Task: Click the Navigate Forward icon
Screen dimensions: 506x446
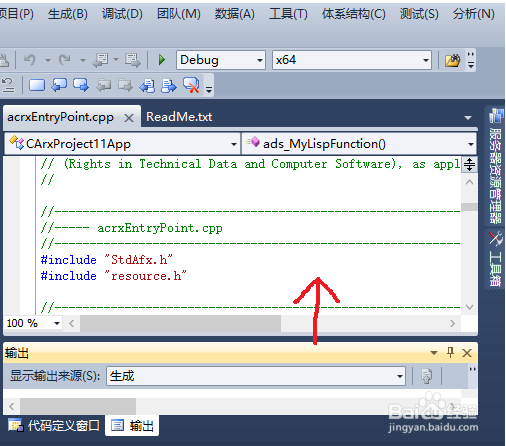Action: coord(133,60)
